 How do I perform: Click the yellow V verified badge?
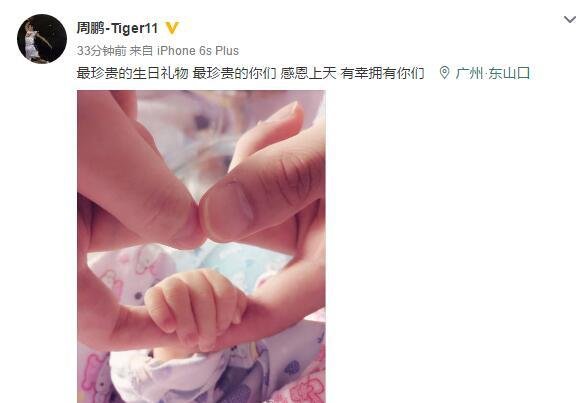[172, 28]
